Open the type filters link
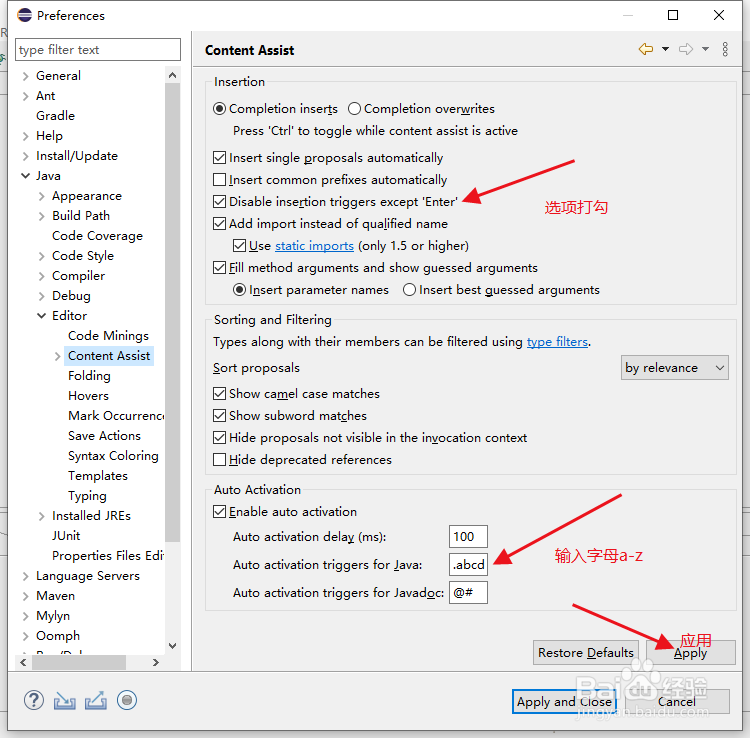750x738 pixels. click(557, 342)
